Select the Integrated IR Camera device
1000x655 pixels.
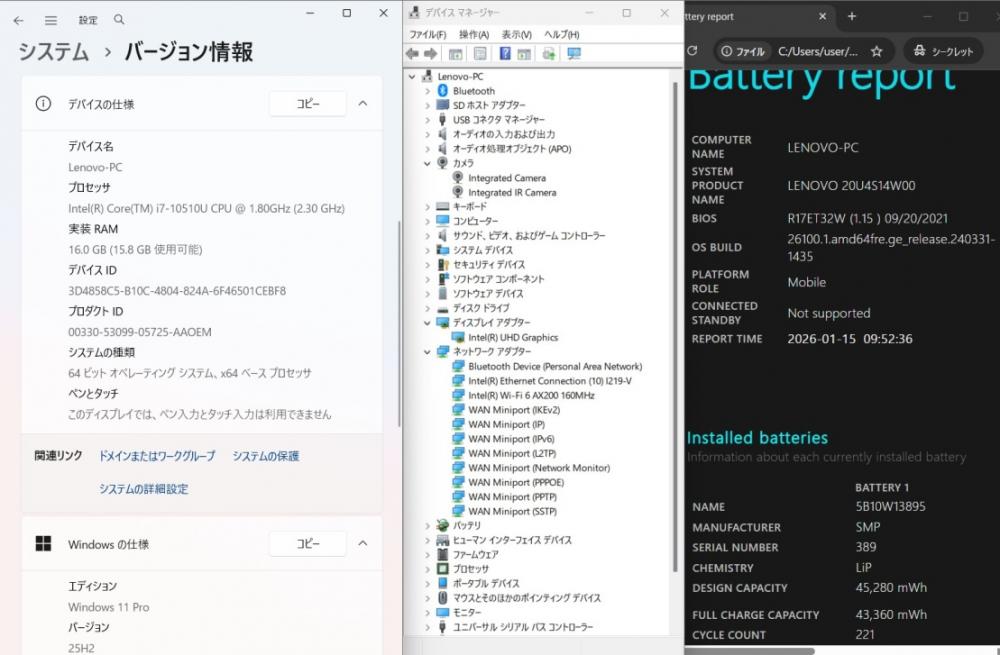(512, 192)
